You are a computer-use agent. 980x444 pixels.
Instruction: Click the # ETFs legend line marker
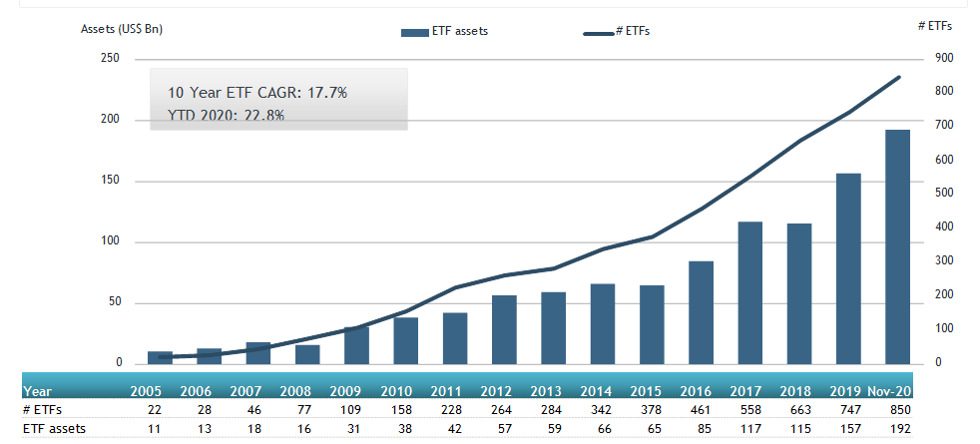pyautogui.click(x=598, y=33)
